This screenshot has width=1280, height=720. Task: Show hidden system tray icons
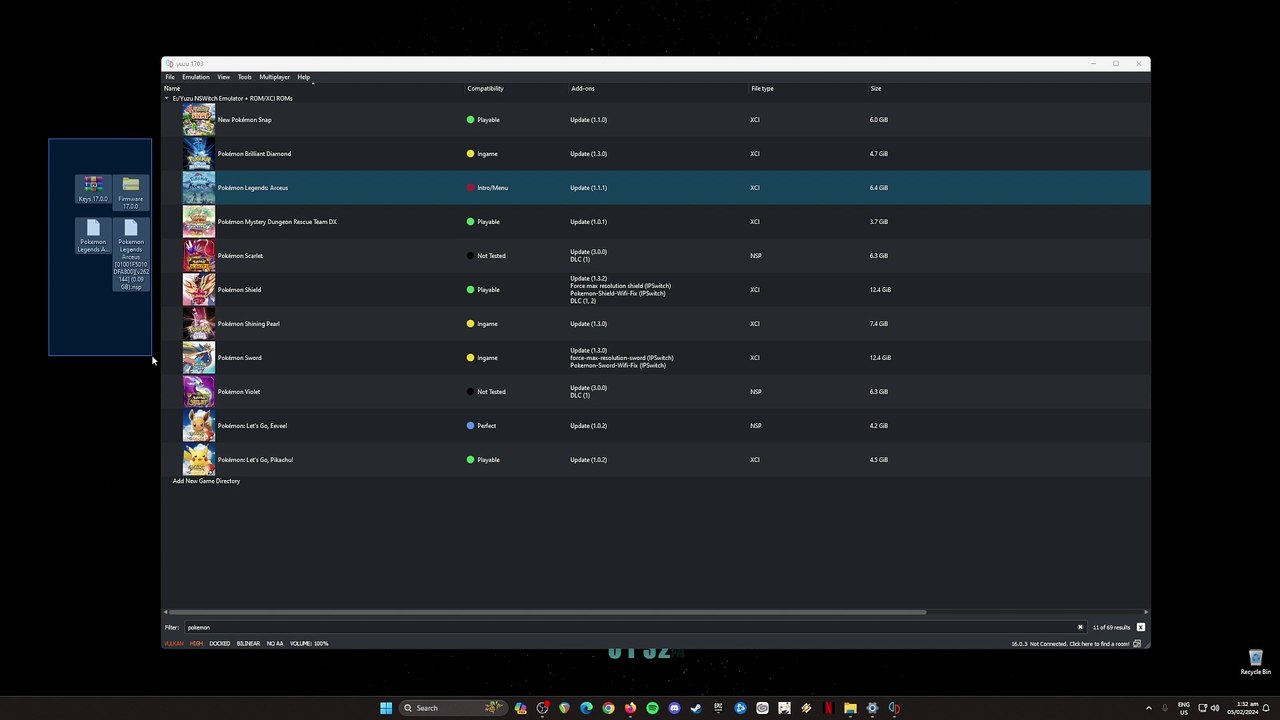(x=1148, y=708)
